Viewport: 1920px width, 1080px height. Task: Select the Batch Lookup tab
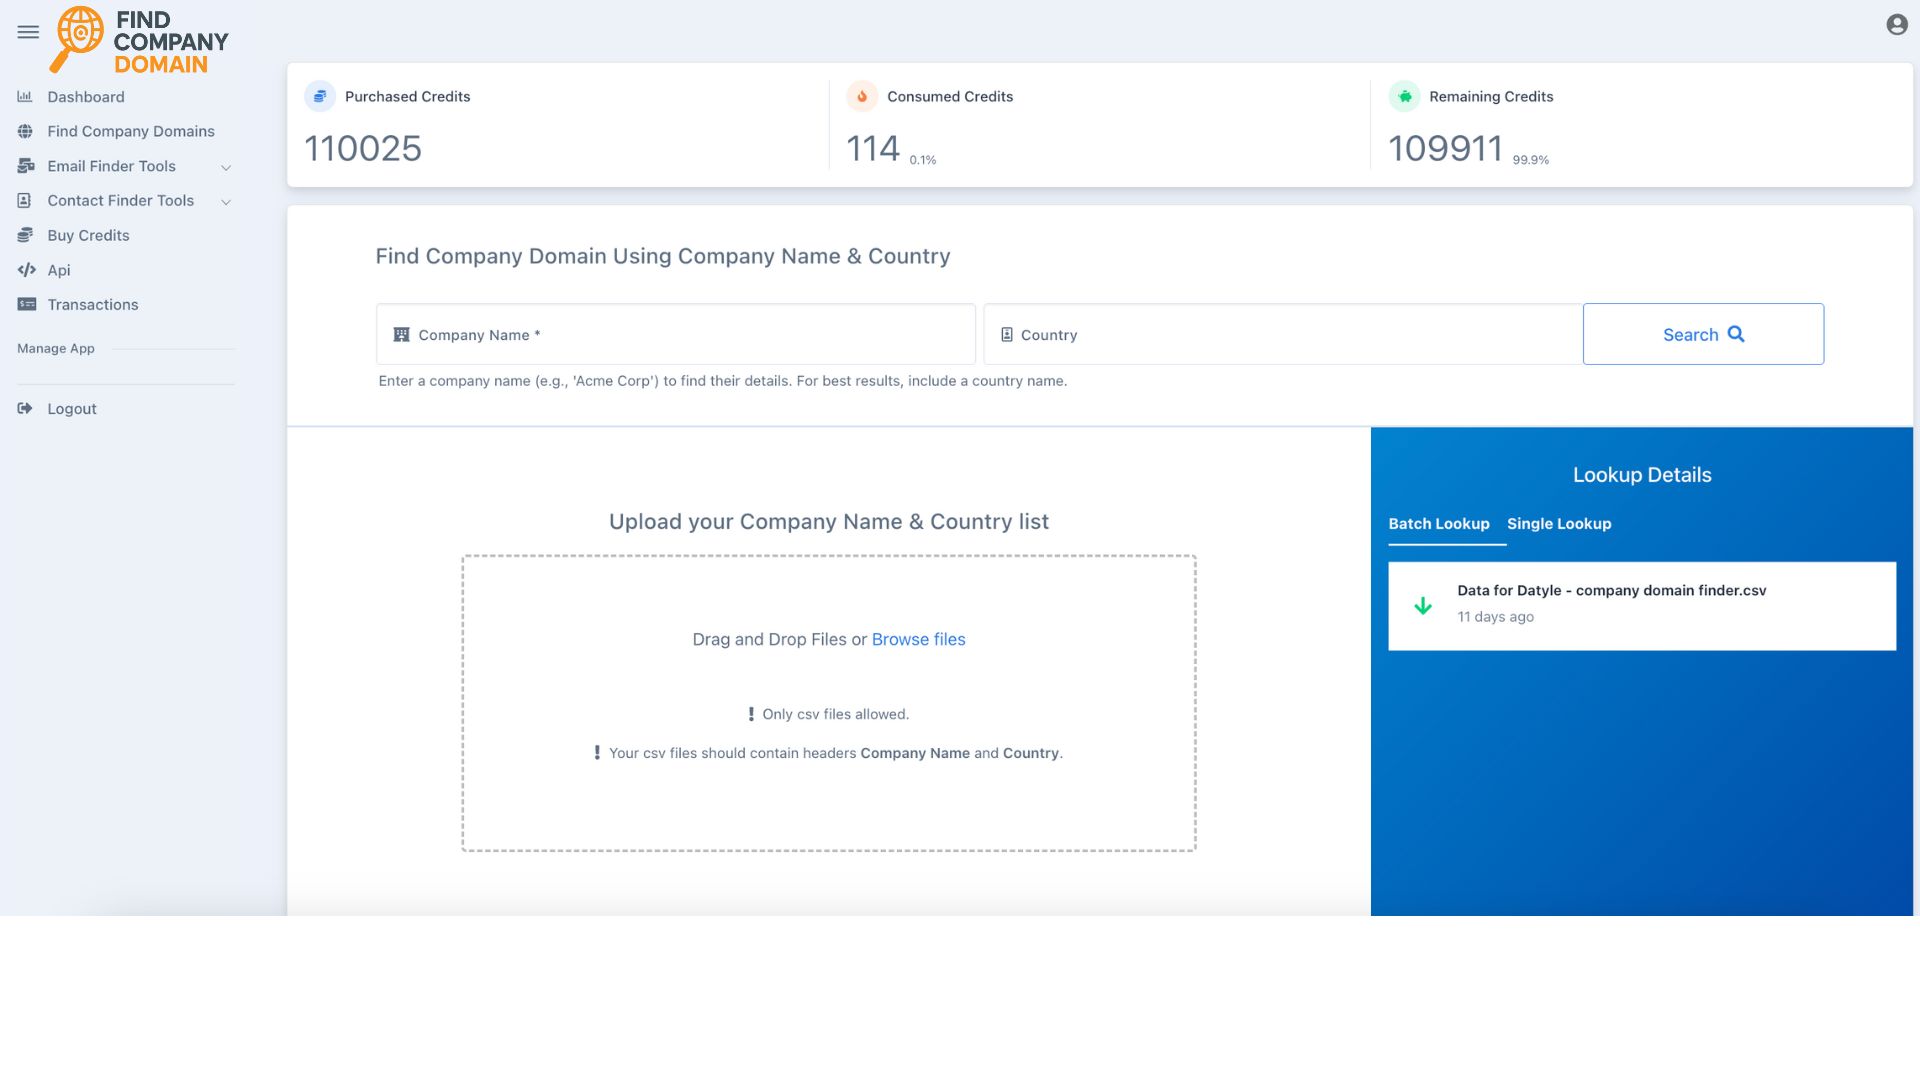(1438, 524)
